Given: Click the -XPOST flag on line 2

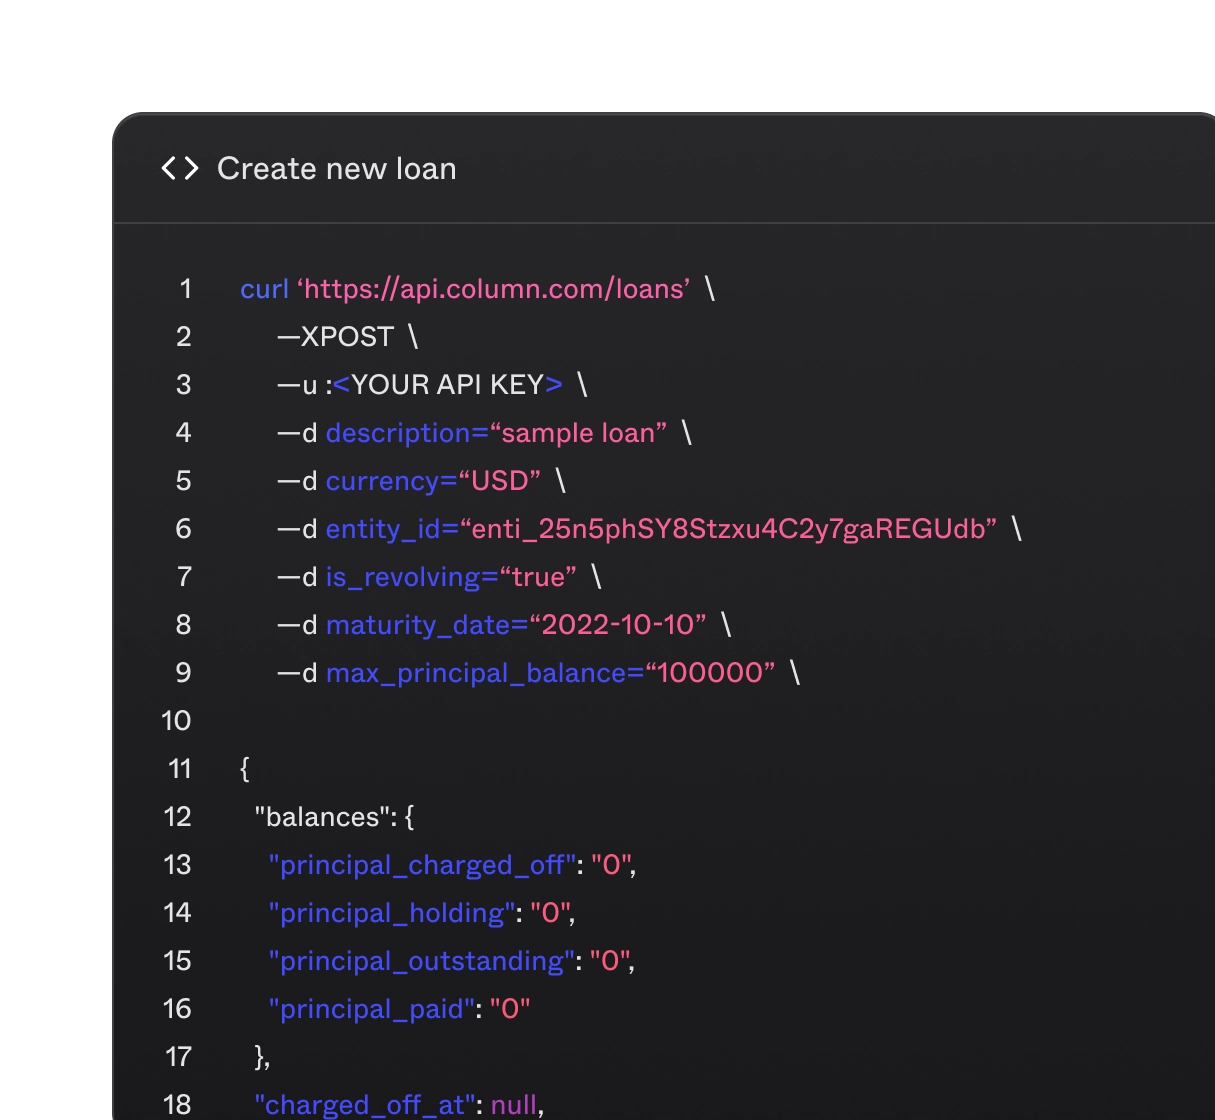Looking at the screenshot, I should (x=336, y=337).
